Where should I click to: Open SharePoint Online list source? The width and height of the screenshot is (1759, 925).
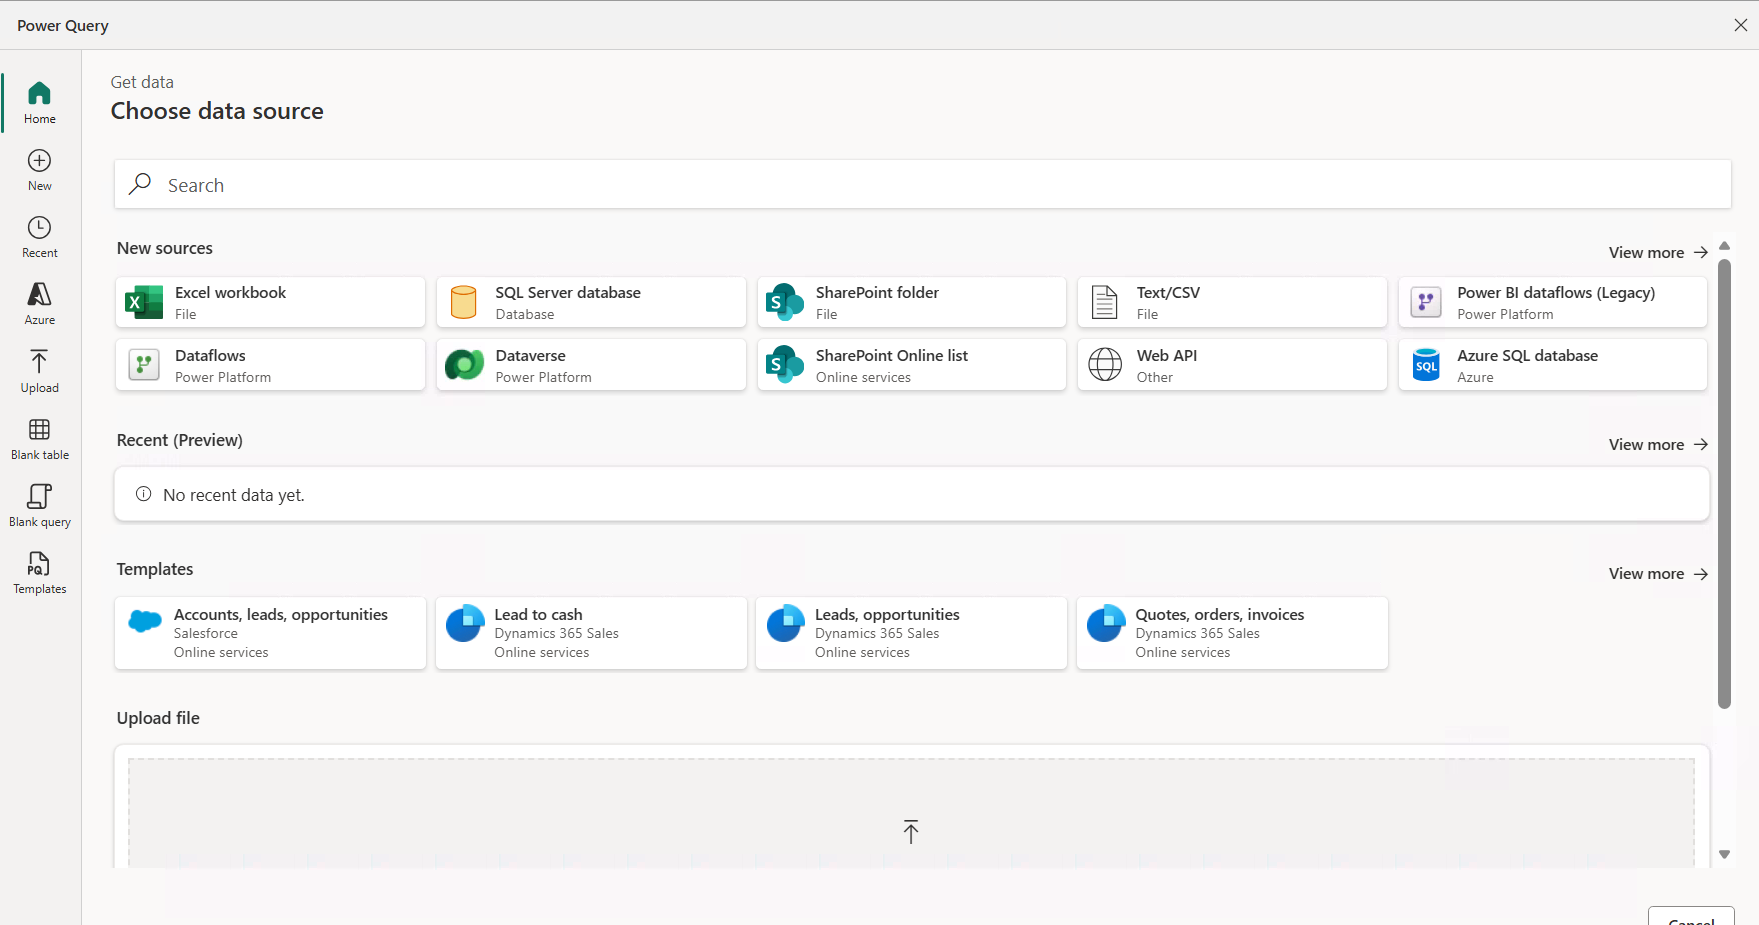click(912, 365)
